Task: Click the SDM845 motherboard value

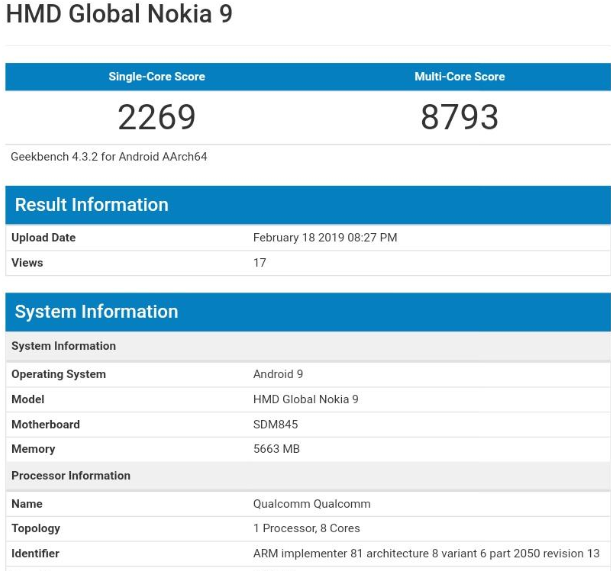Action: 275,424
